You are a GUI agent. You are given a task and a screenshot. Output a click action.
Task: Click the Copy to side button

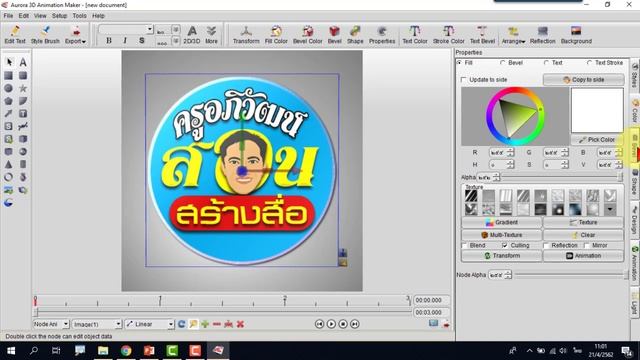pos(583,80)
